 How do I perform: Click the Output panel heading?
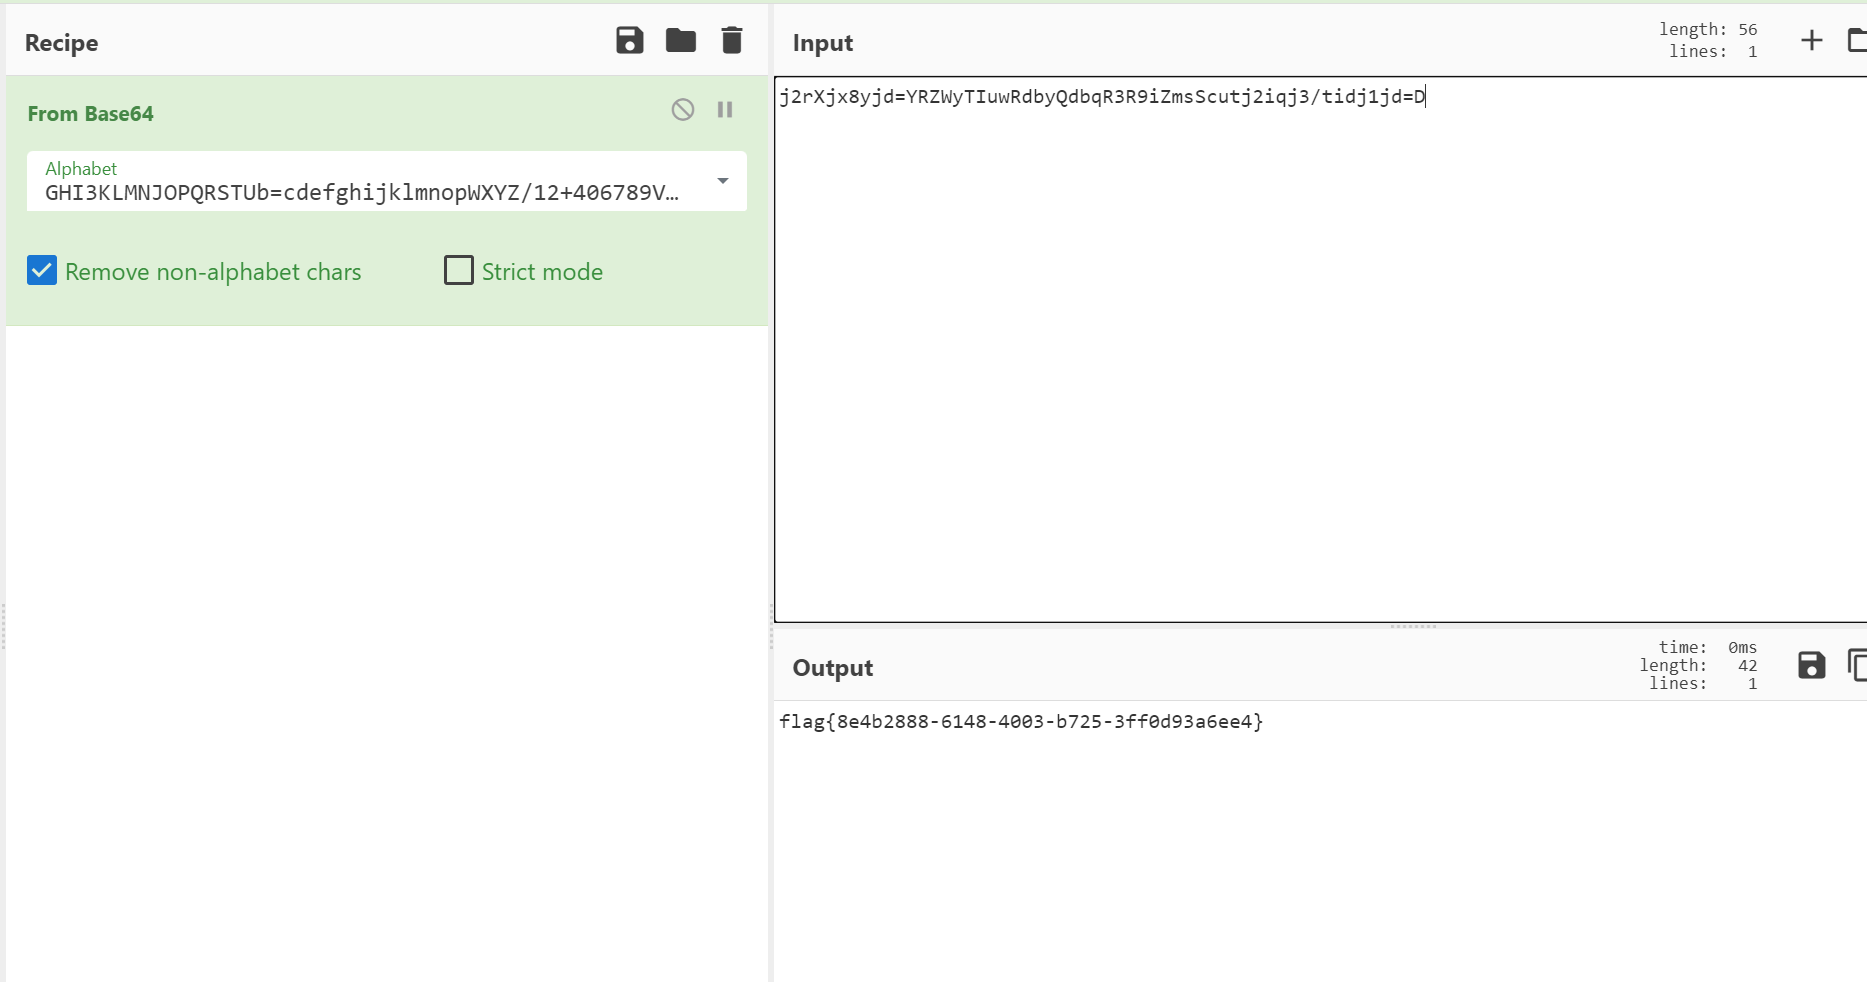833,668
